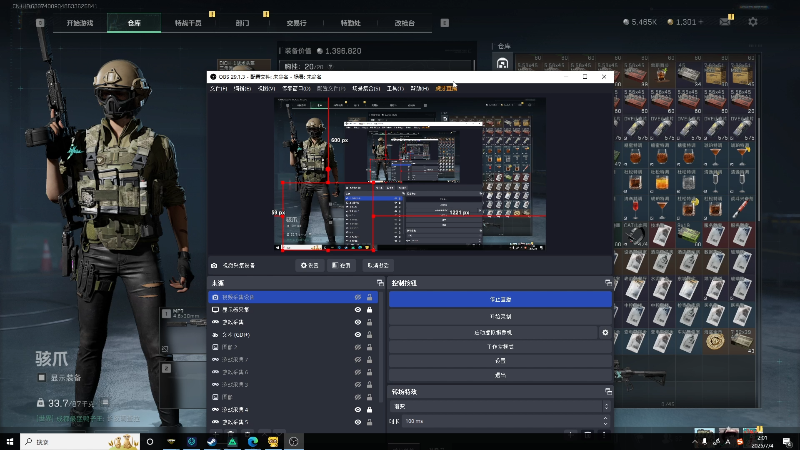Unlock the 游戏采集 4 source
This screenshot has height=450, width=800.
[x=369, y=410]
